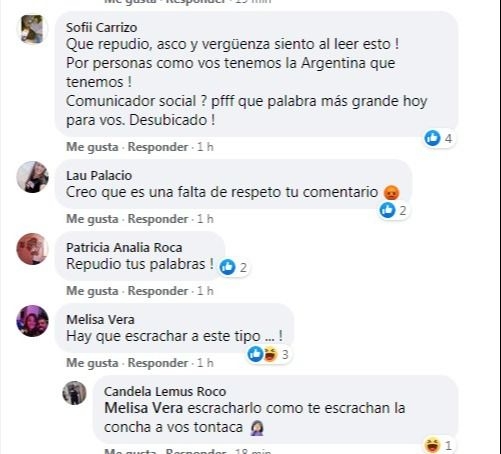Like Lau Palacio's comment with Me gusta
501x454 pixels.
point(92,219)
